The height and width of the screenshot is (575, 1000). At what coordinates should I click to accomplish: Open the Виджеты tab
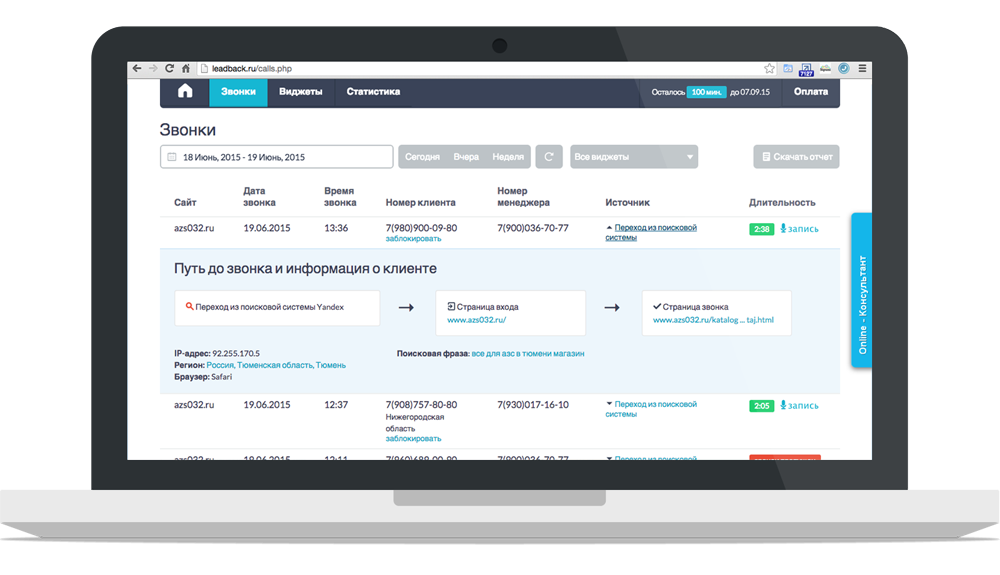tap(300, 92)
